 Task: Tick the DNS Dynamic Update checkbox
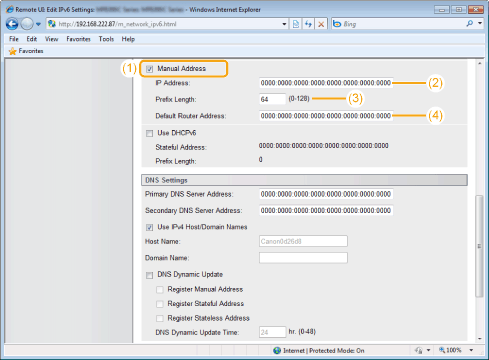(149, 275)
